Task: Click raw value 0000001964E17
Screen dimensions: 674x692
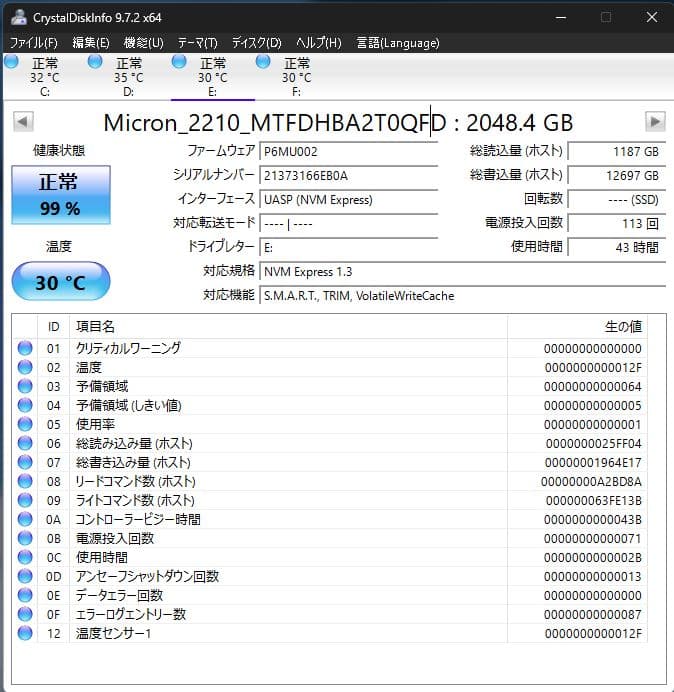Action: pos(593,462)
